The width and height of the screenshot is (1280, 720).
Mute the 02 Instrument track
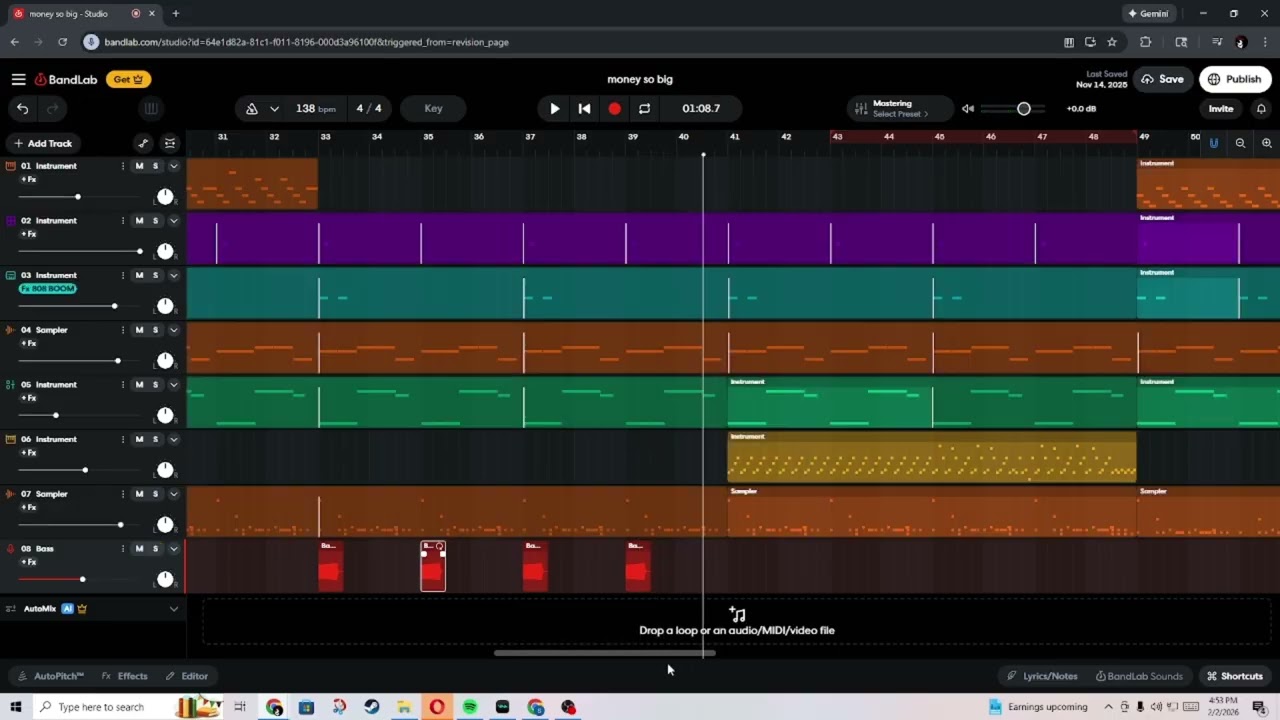(139, 221)
